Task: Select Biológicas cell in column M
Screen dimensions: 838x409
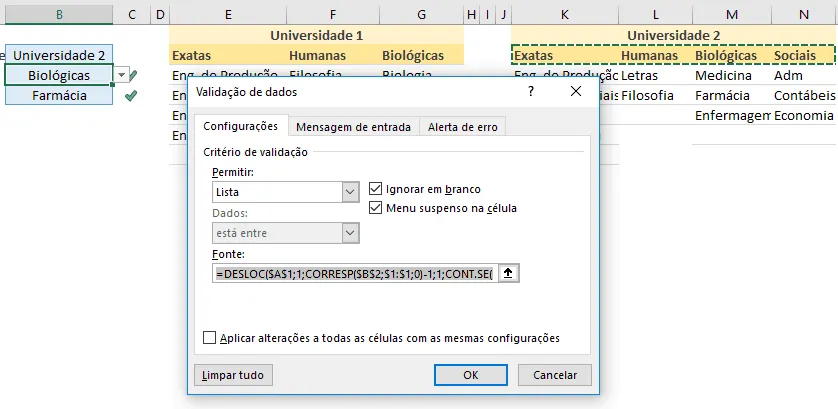Action: pyautogui.click(x=732, y=55)
